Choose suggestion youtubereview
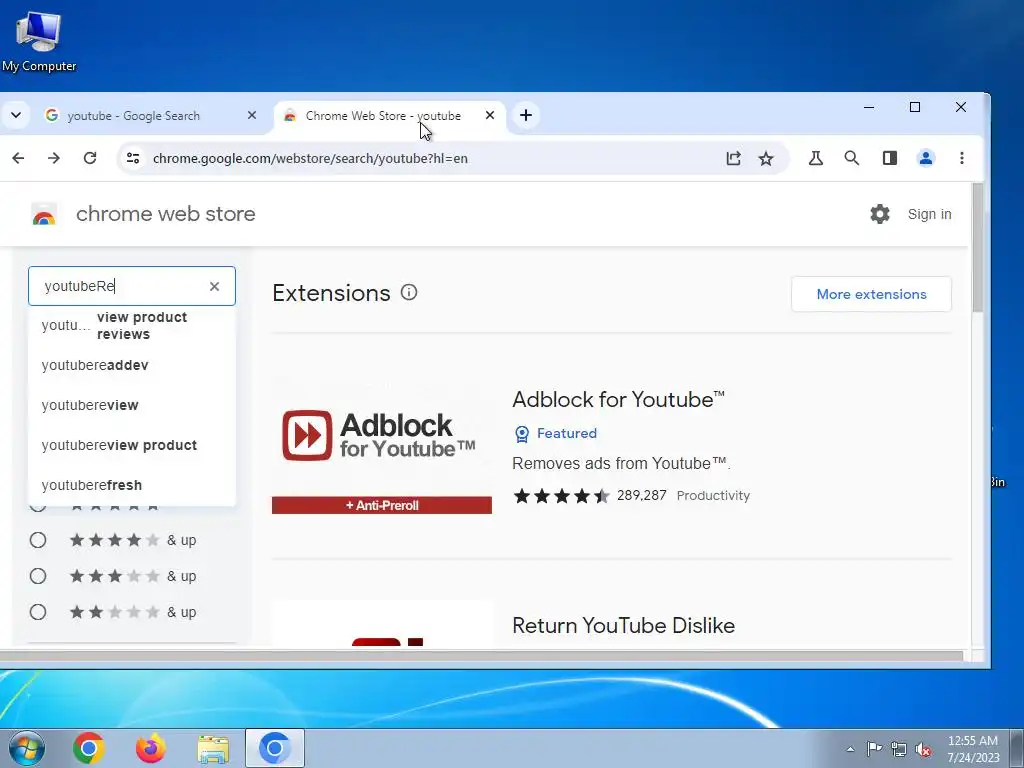The image size is (1024, 768). [132, 405]
